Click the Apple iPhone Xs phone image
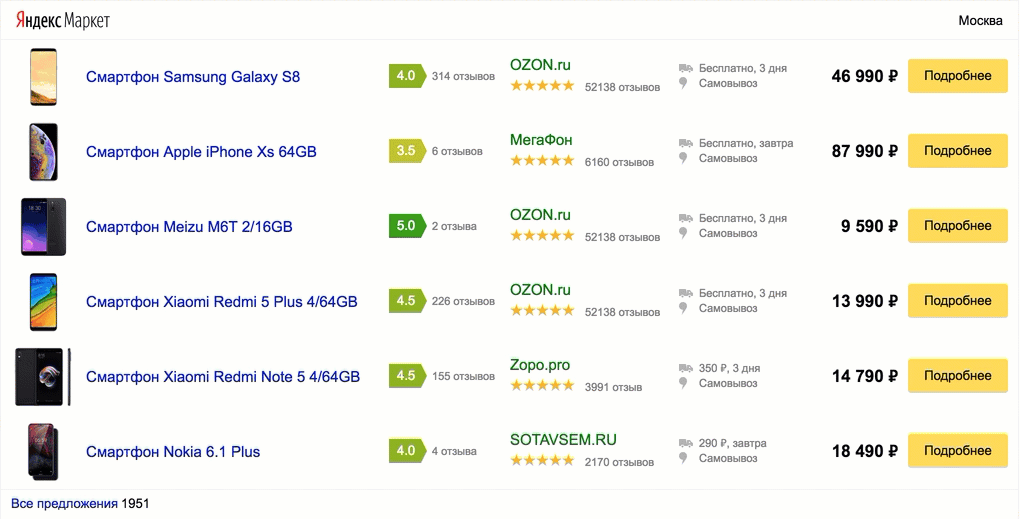1020x519 pixels. click(x=44, y=152)
